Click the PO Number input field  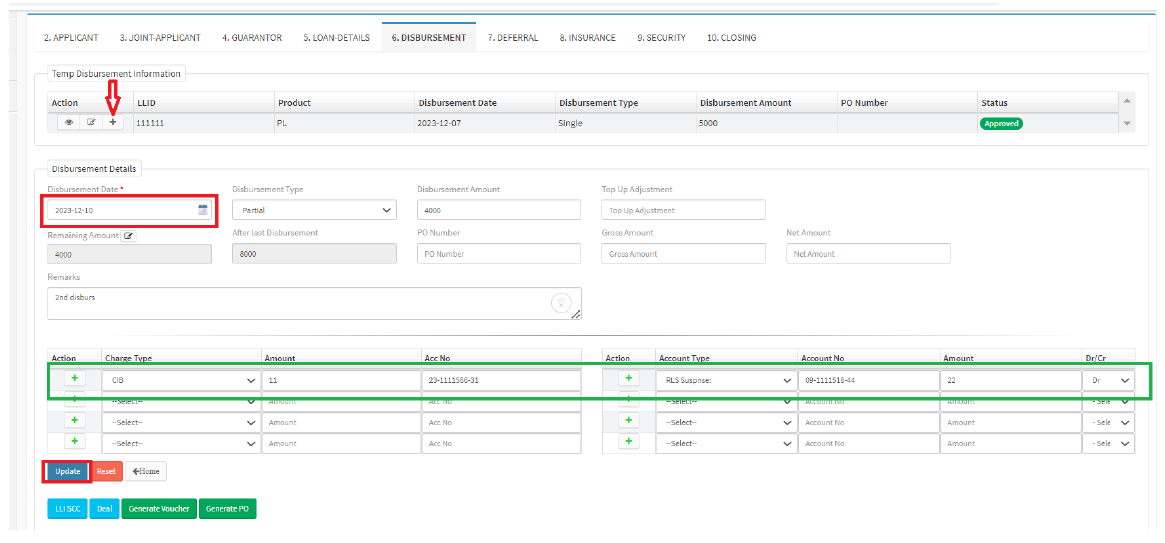coord(498,254)
